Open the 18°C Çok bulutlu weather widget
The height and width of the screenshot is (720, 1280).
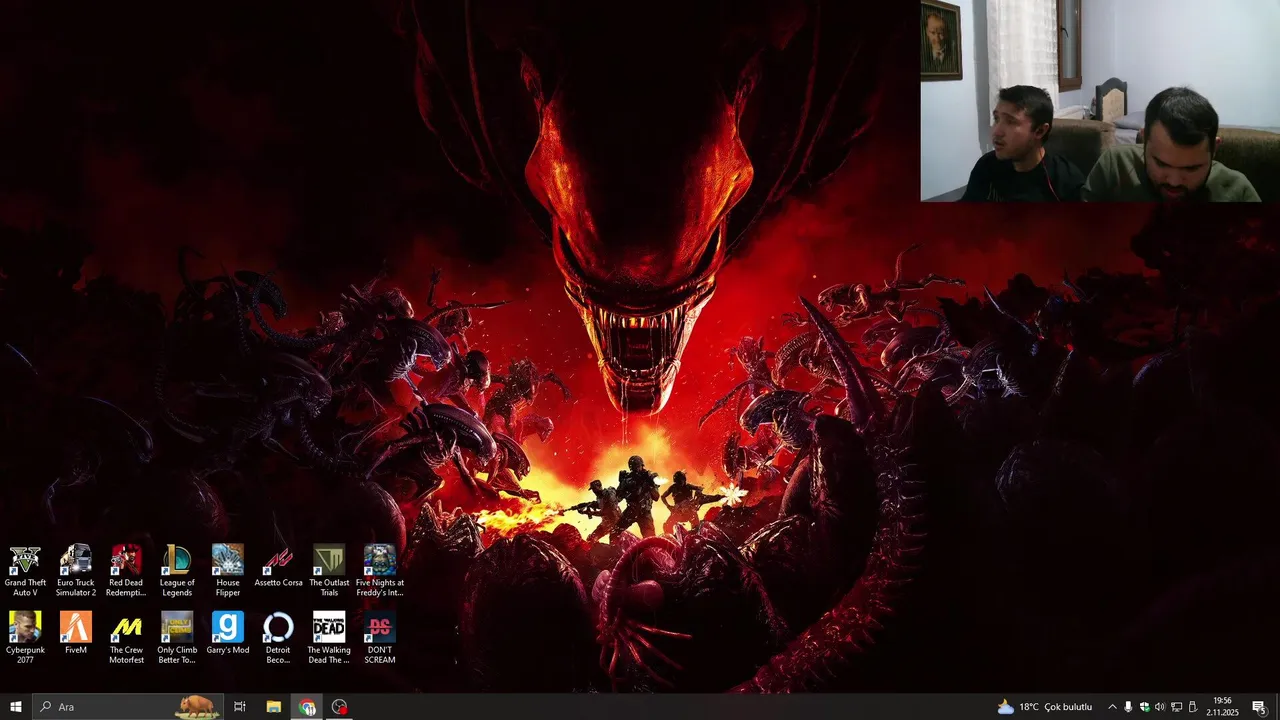(1045, 707)
